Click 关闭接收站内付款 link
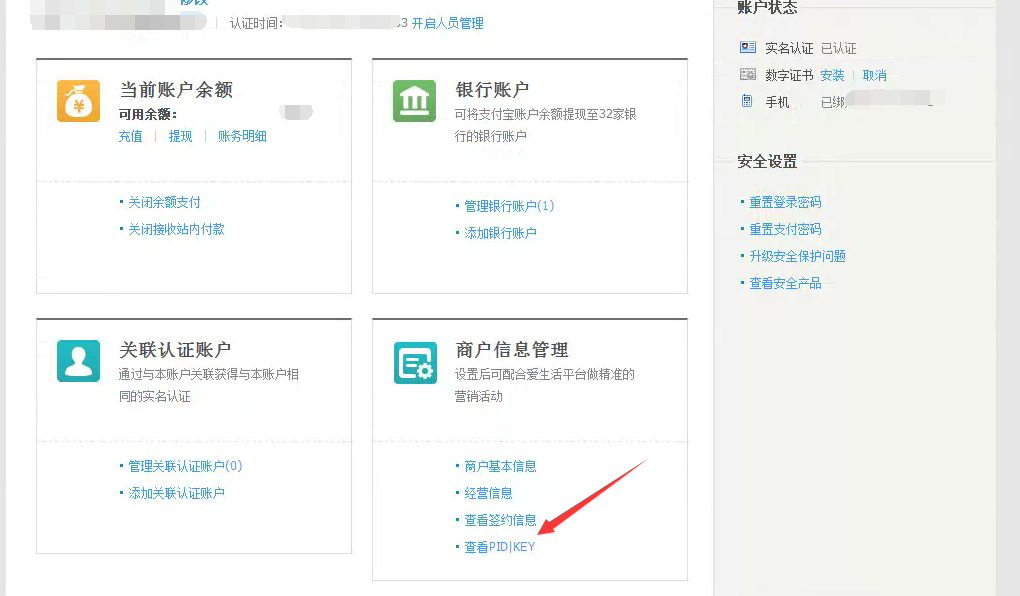1020x596 pixels. [x=176, y=229]
